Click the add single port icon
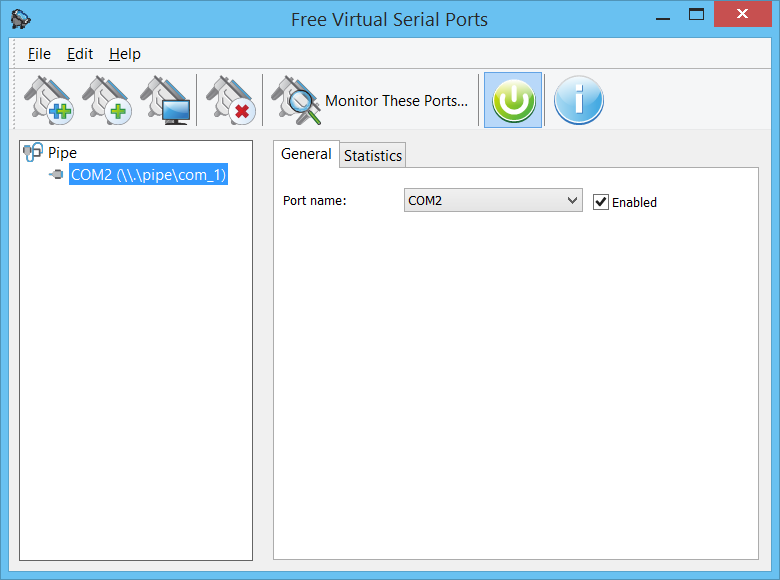Screen dimensions: 780x580 107,100
